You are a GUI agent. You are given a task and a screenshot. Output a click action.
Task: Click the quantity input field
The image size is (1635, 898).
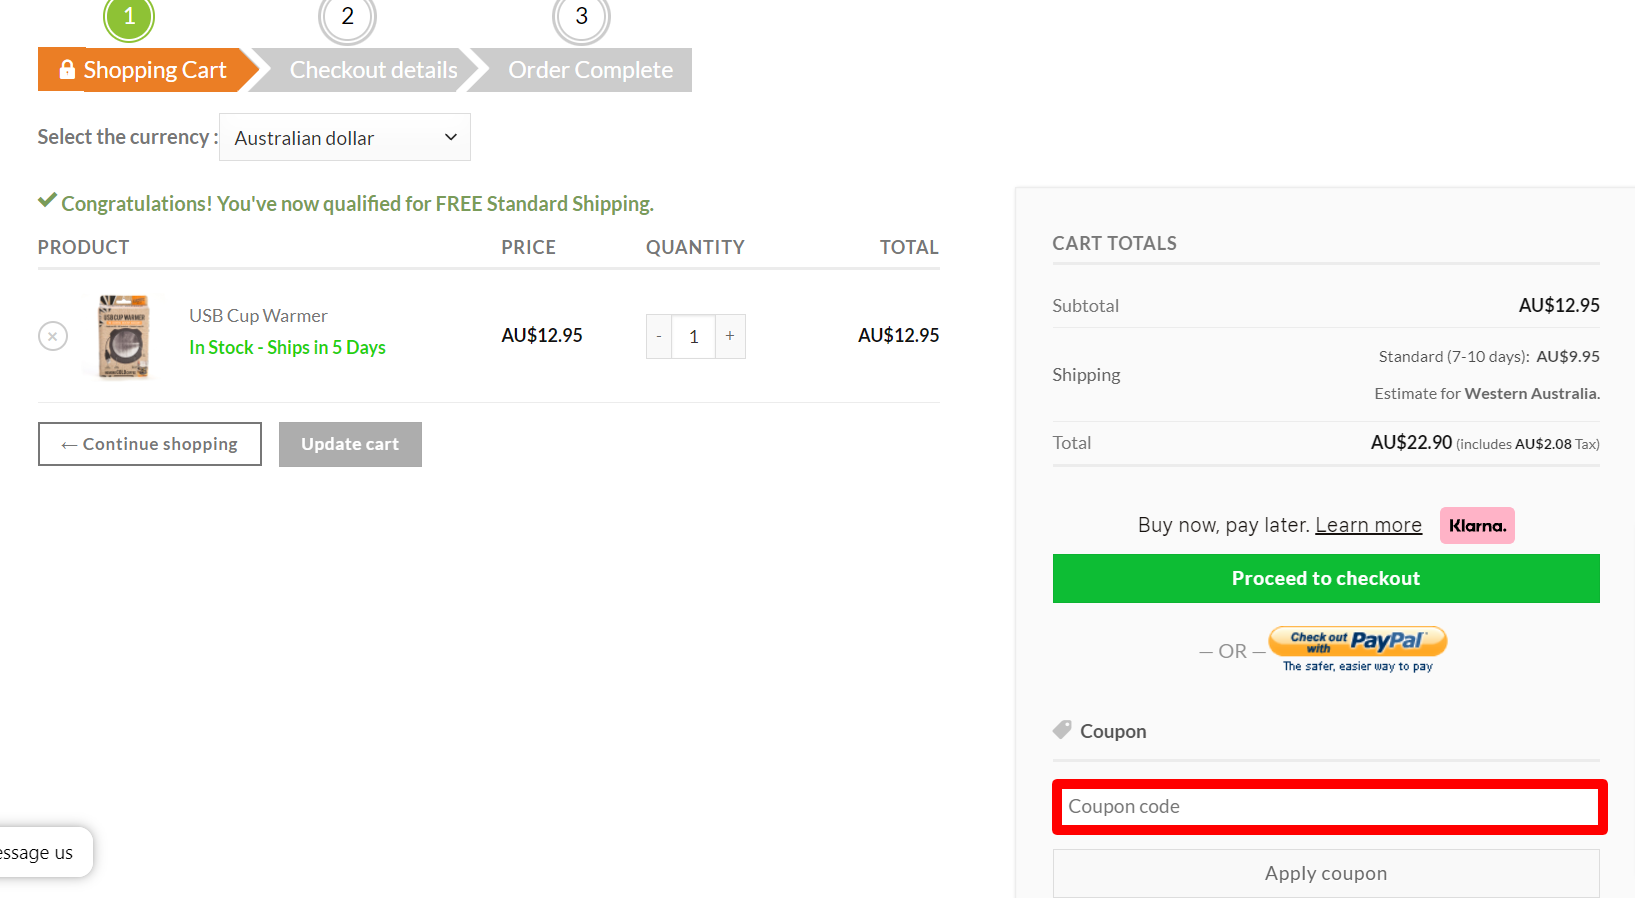tap(694, 336)
